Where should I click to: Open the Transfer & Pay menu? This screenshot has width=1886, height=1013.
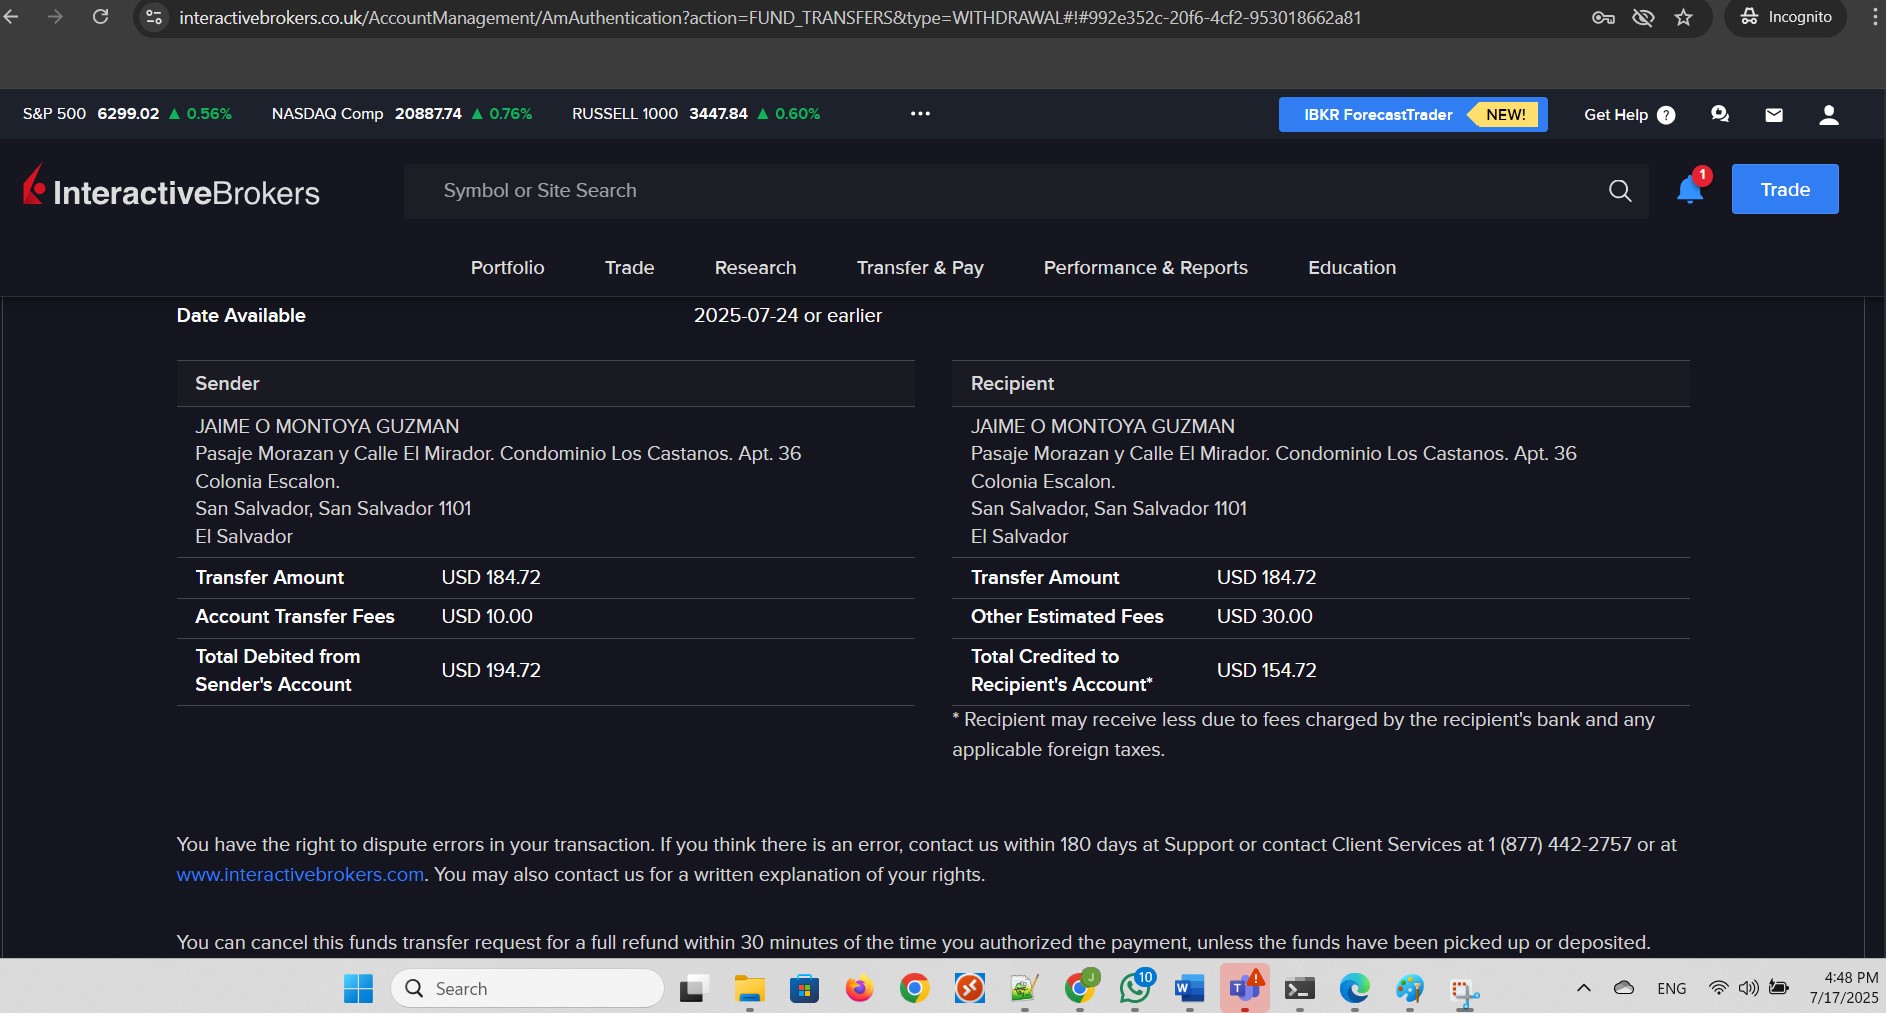(920, 268)
